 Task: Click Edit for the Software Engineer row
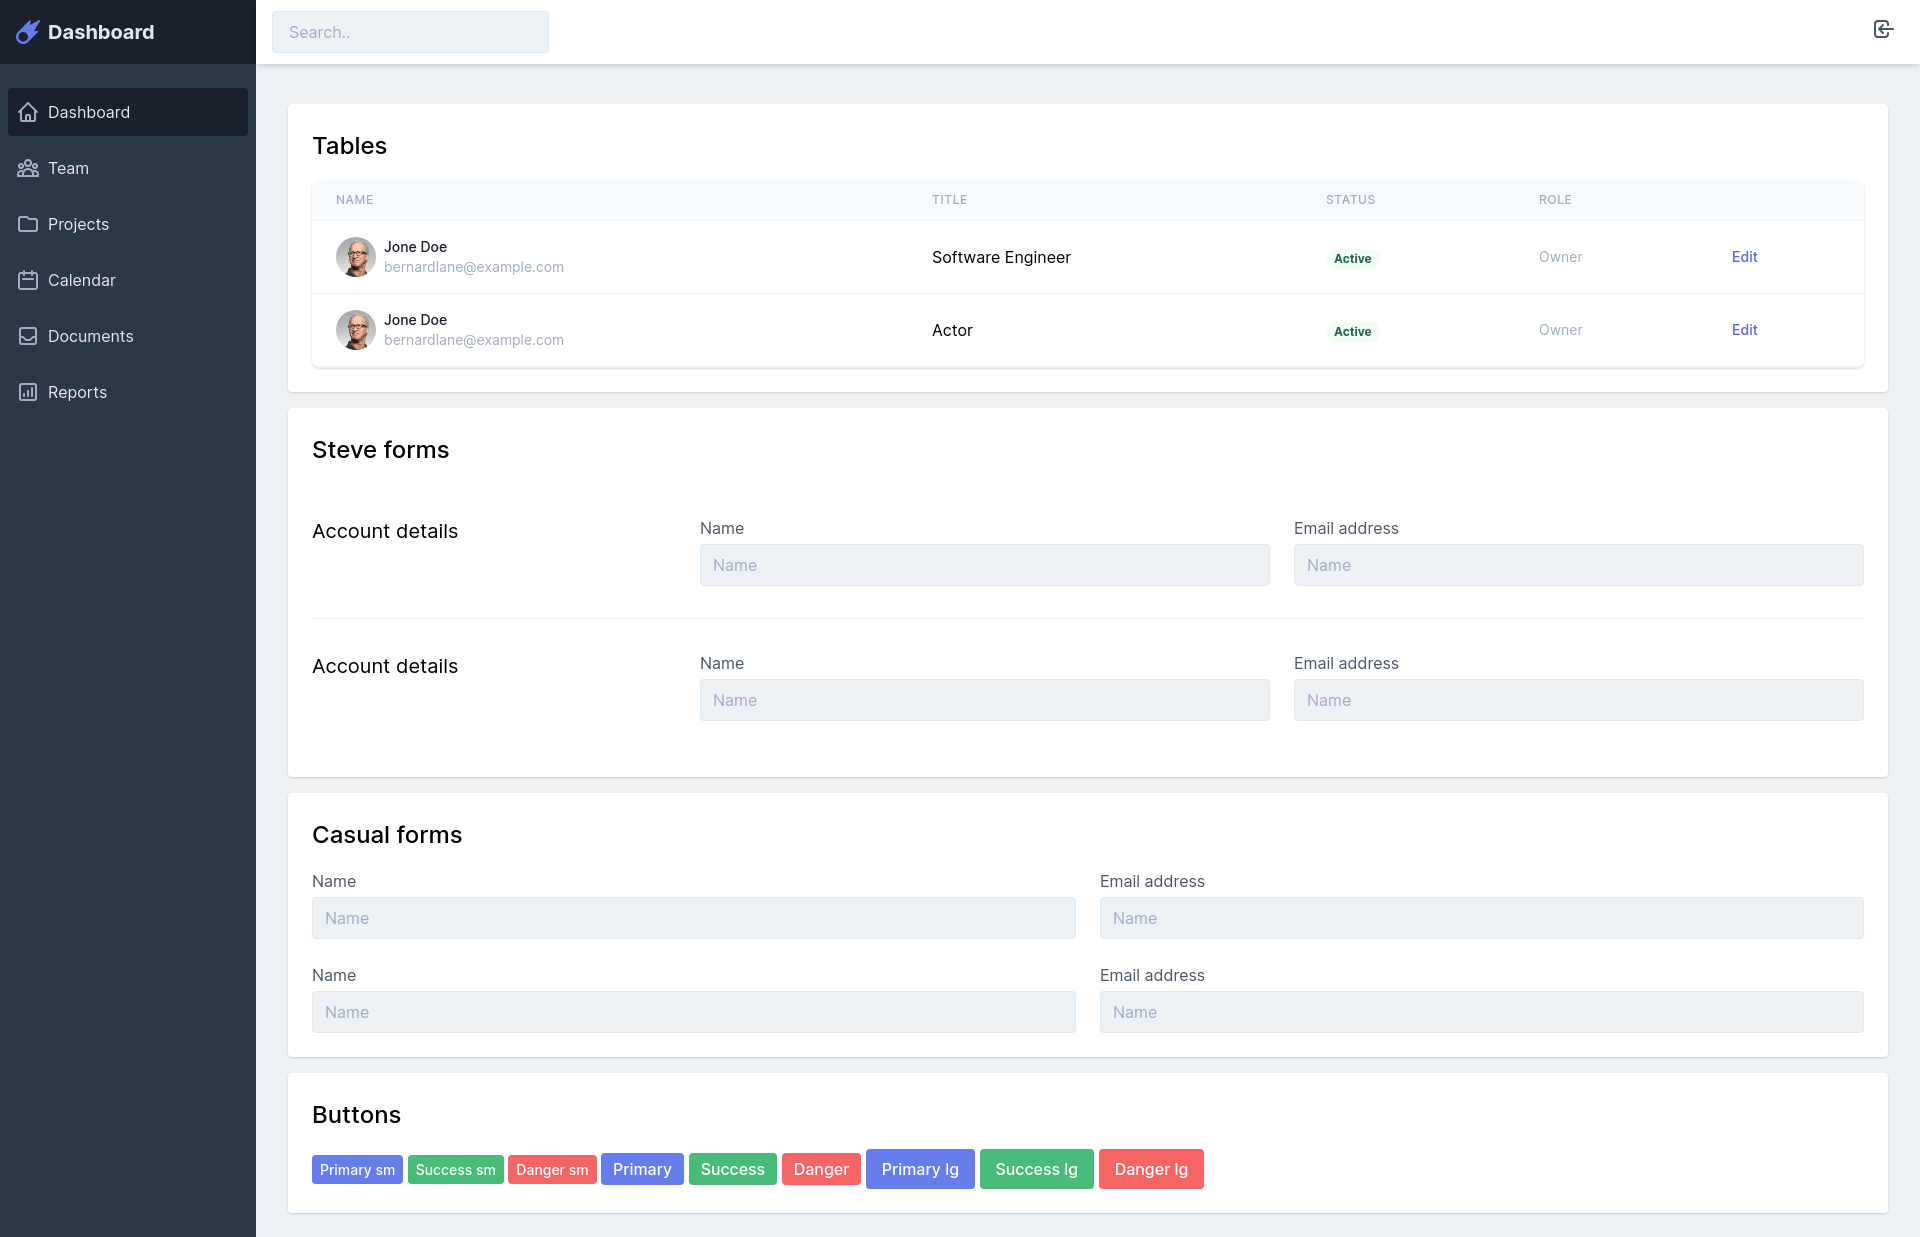[x=1743, y=257]
